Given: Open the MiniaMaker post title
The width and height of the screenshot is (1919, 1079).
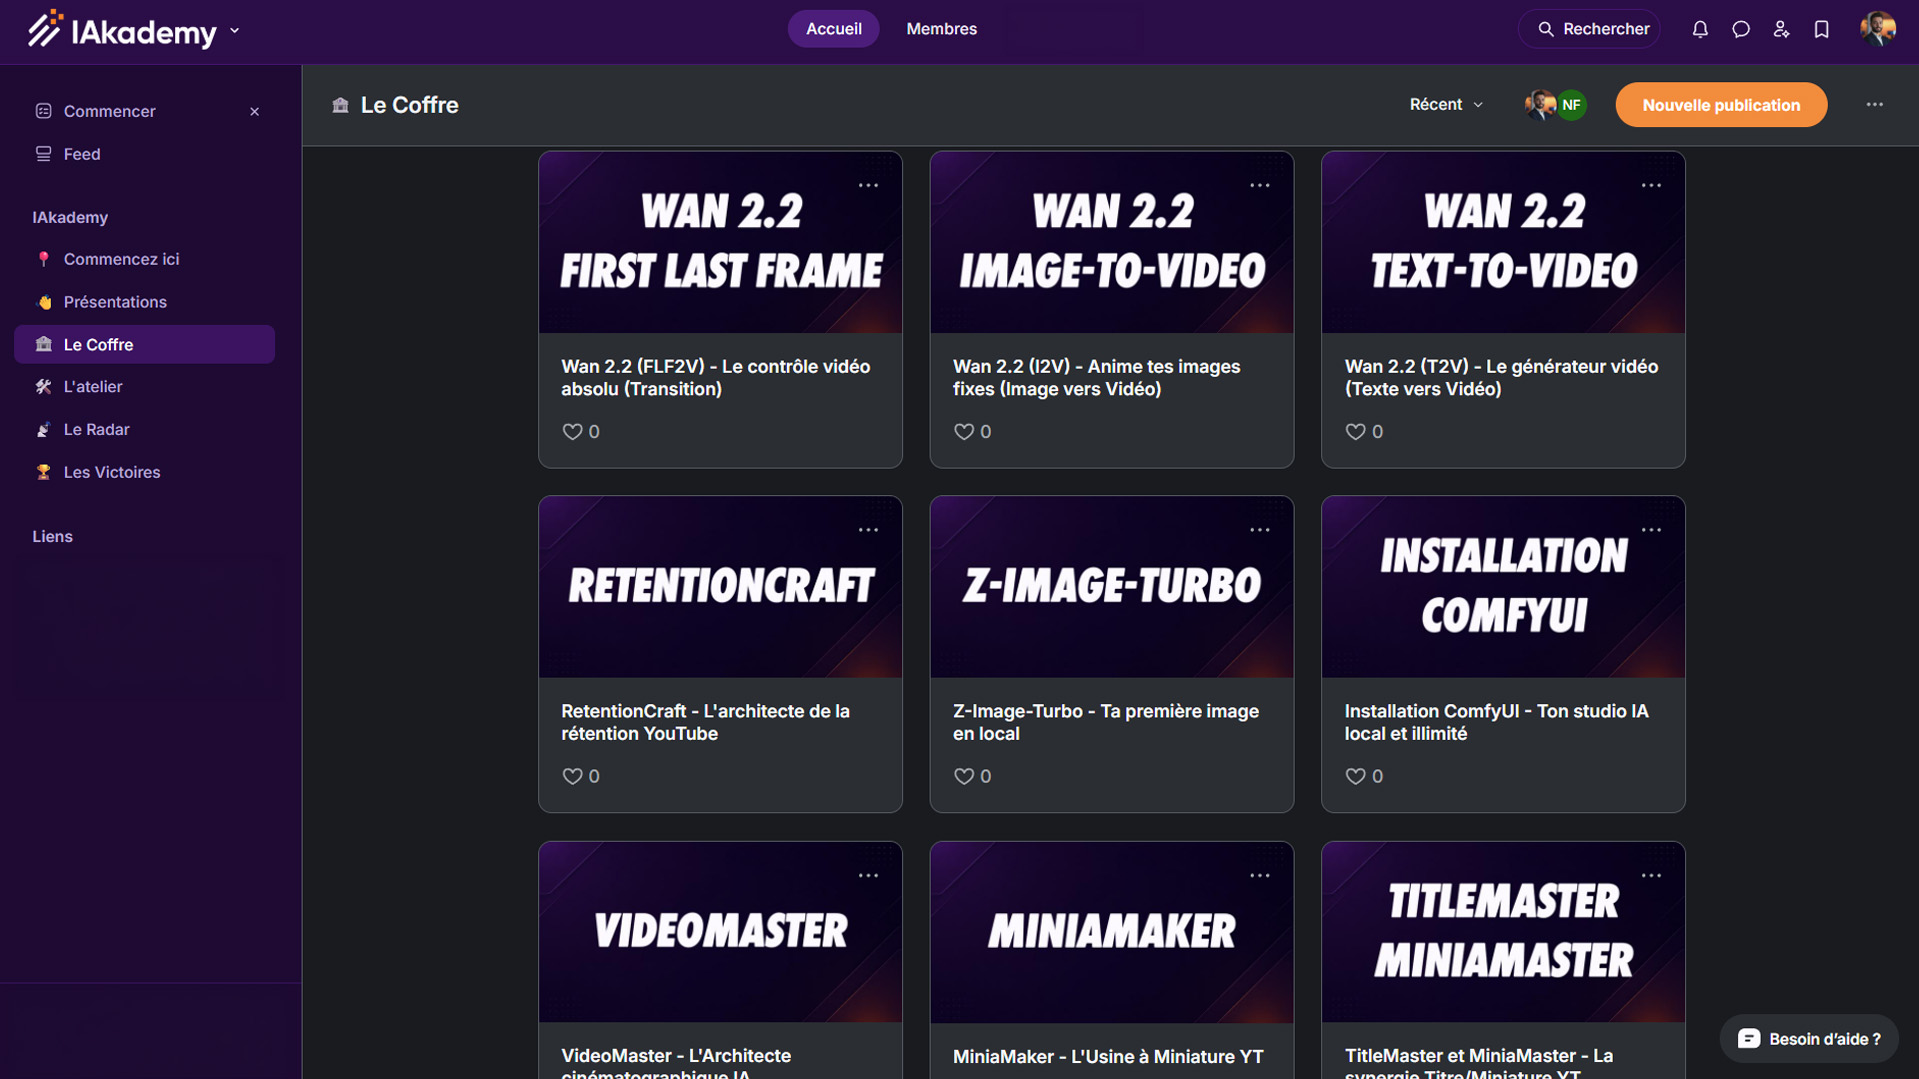Looking at the screenshot, I should coord(1108,1057).
